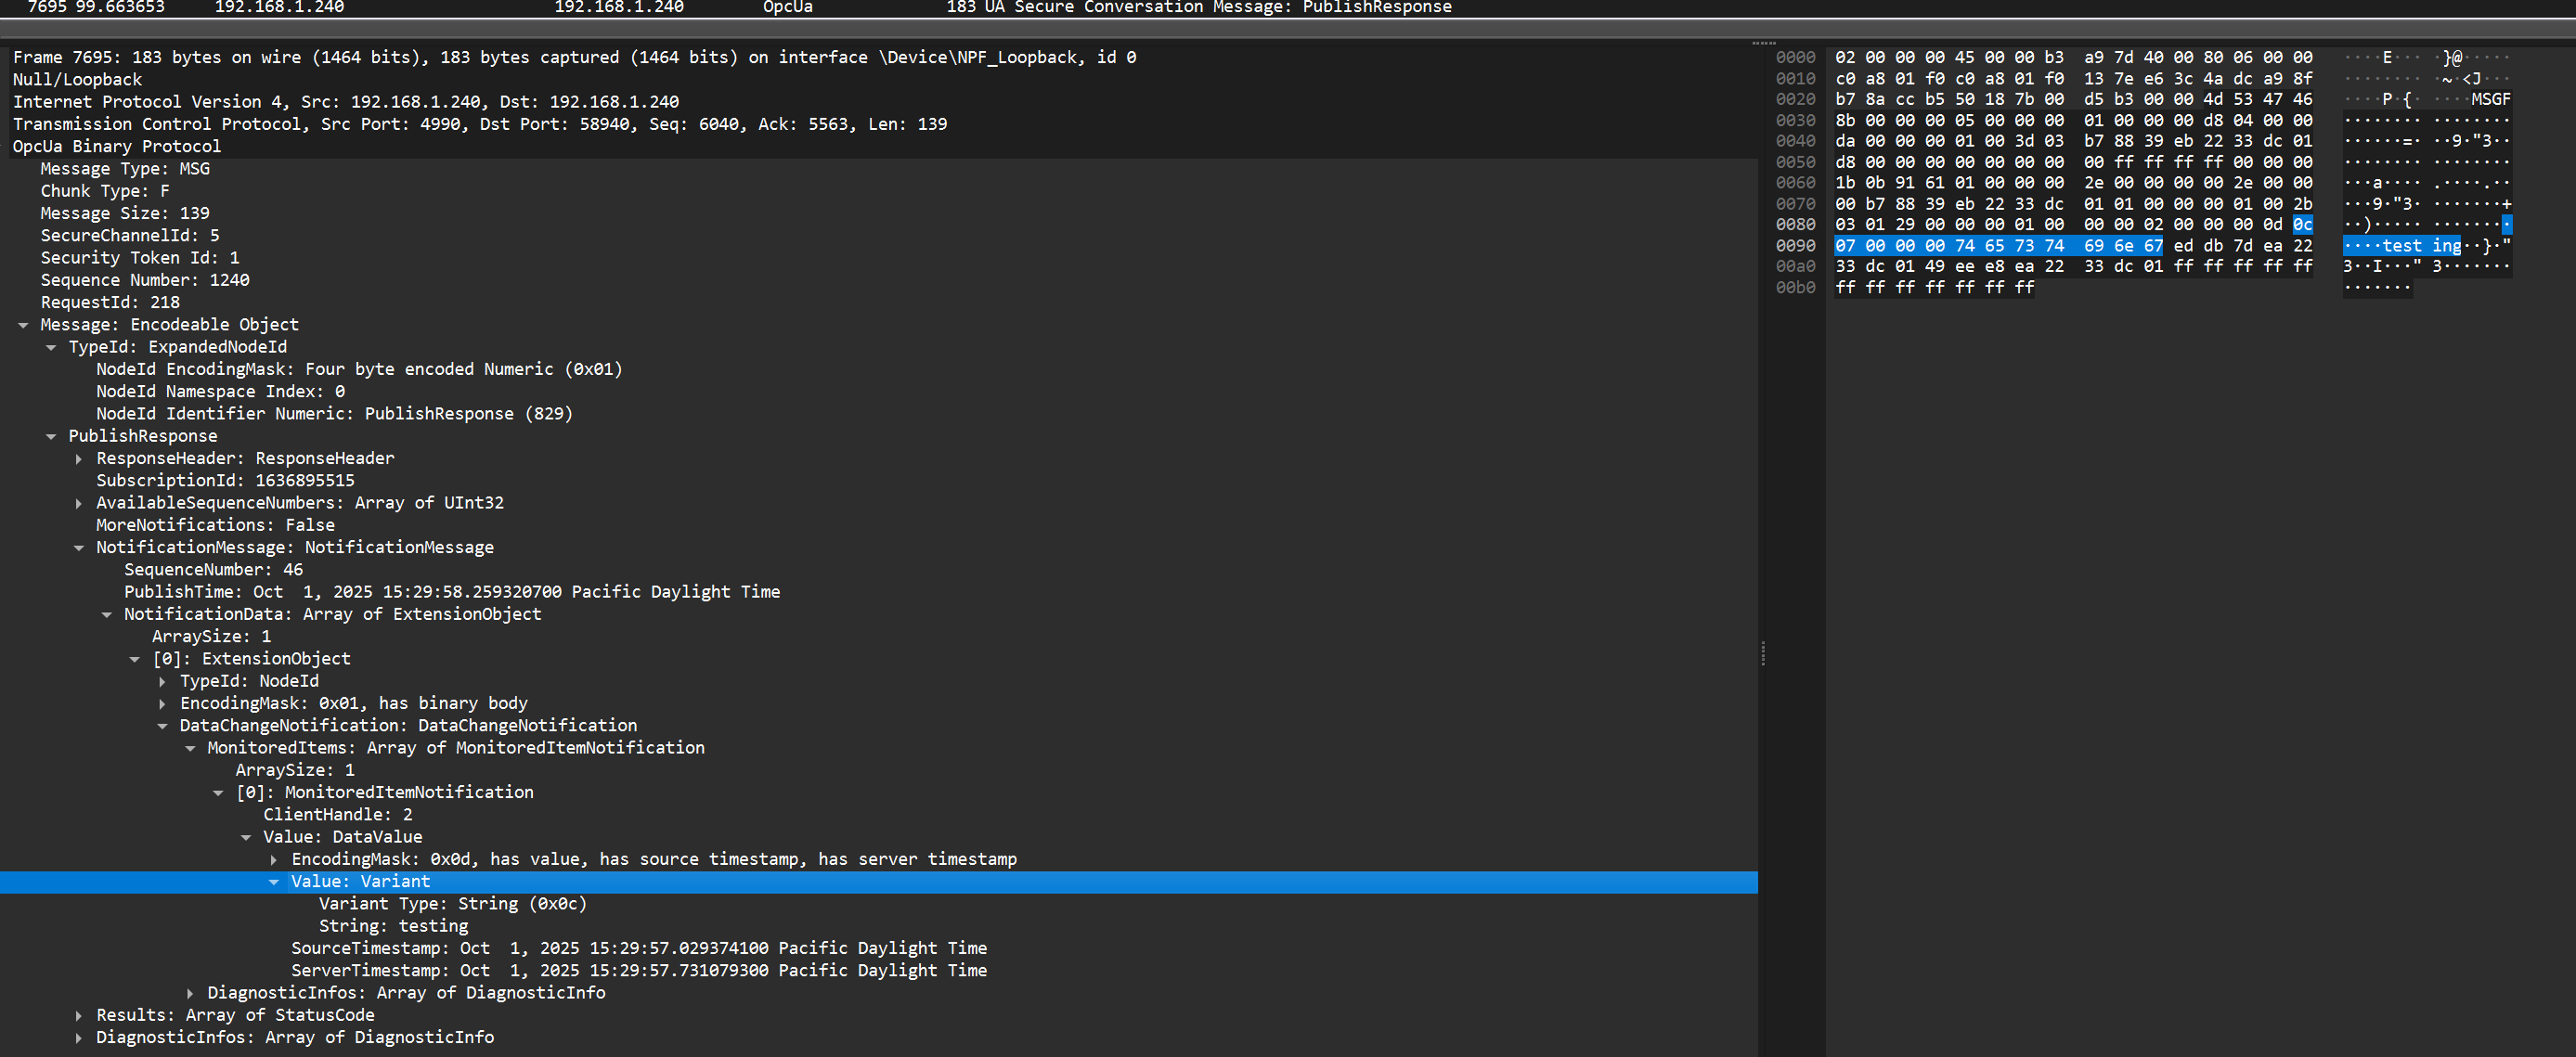
Task: Collapse the DataChangeNotification node
Action: click(x=163, y=726)
